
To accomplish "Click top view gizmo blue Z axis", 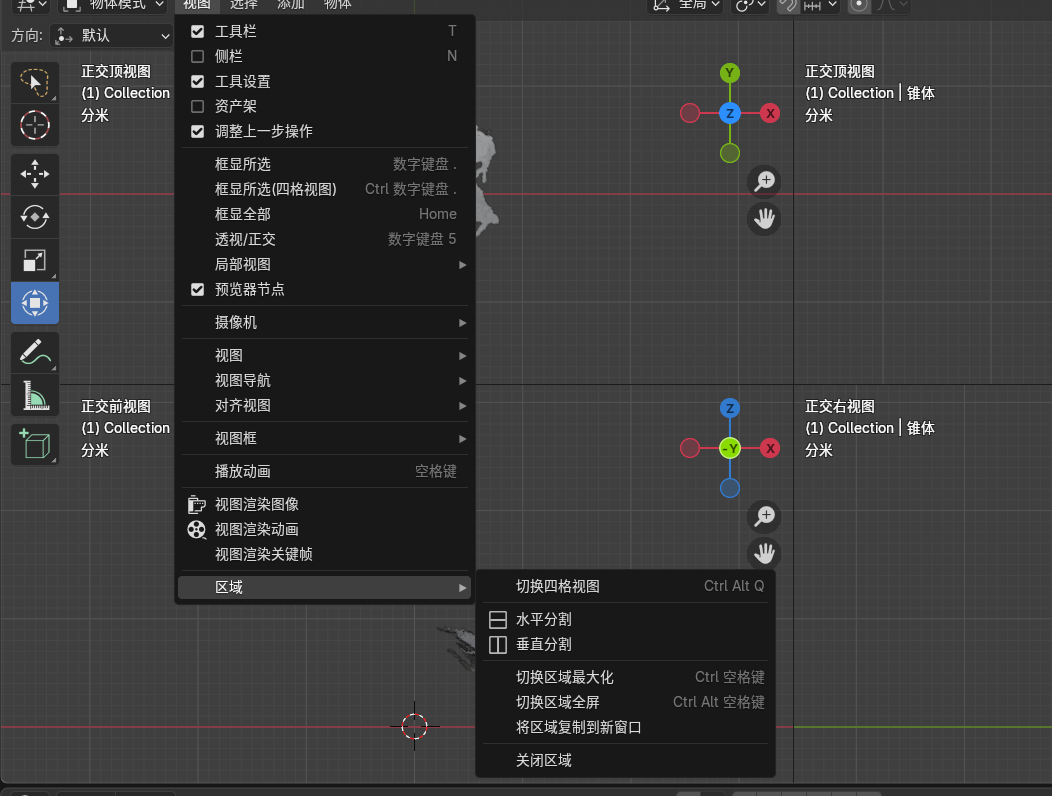I will tap(730, 113).
